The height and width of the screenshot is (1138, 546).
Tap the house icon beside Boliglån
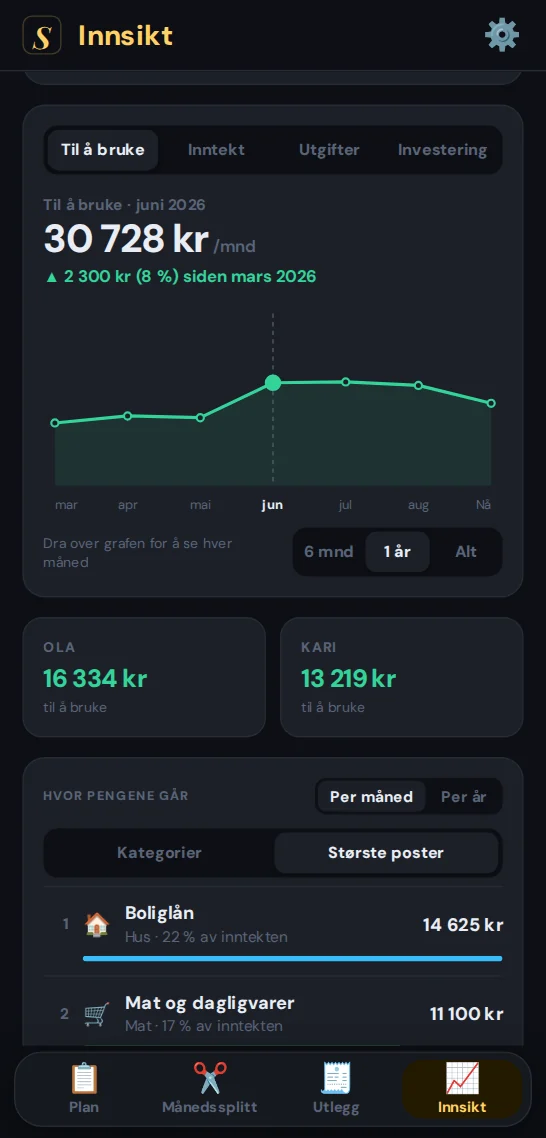pos(97,925)
